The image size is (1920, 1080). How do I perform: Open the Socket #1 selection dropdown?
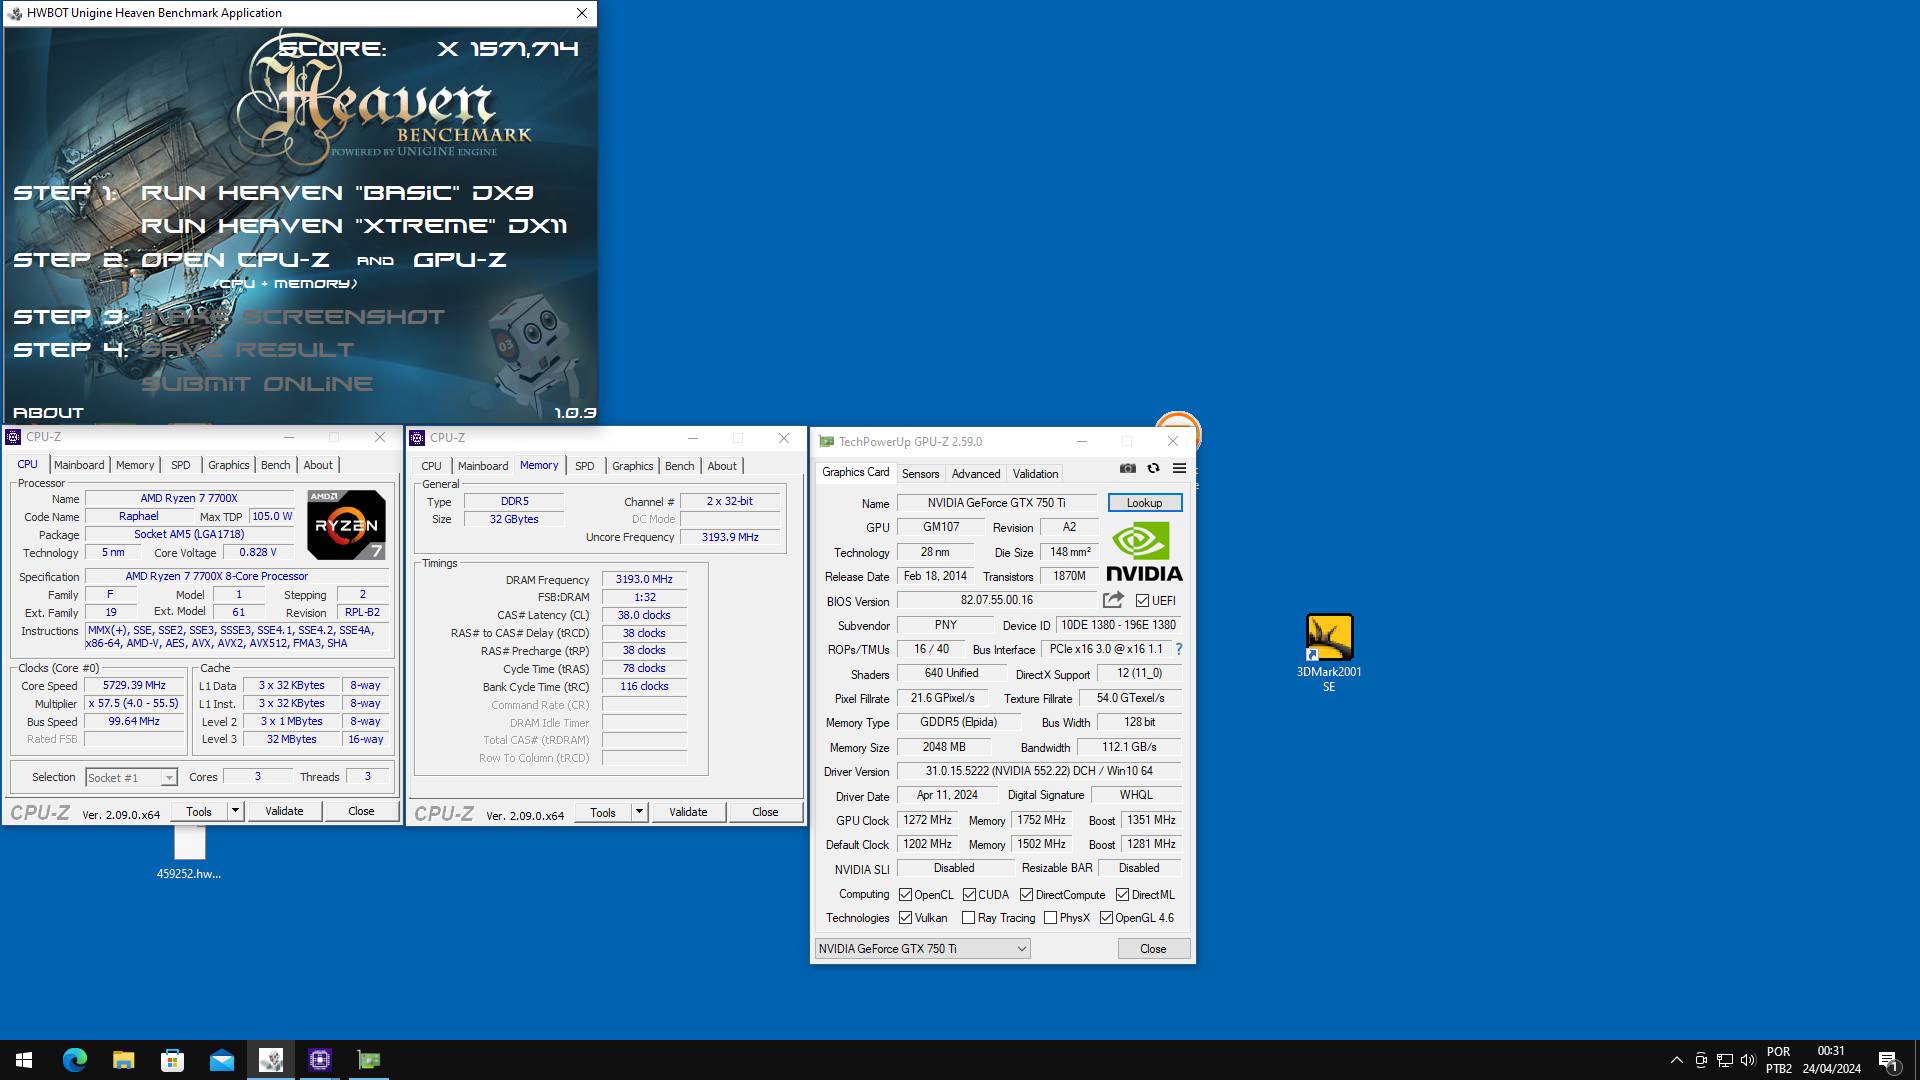[131, 777]
